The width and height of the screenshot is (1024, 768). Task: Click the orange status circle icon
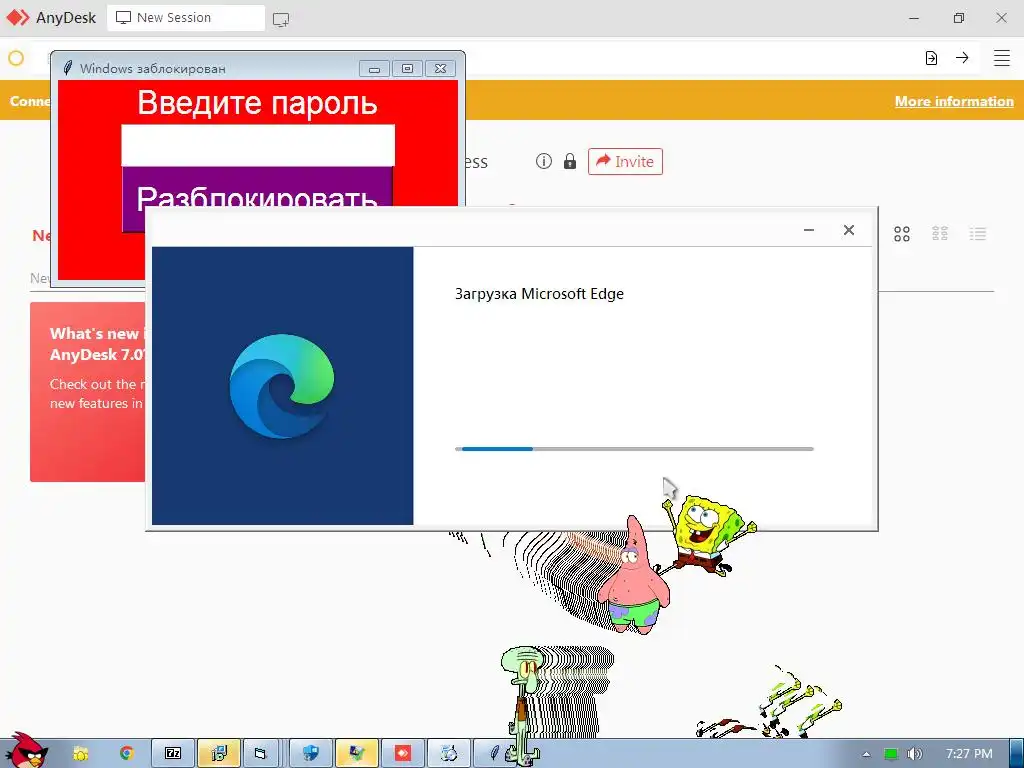(x=16, y=58)
